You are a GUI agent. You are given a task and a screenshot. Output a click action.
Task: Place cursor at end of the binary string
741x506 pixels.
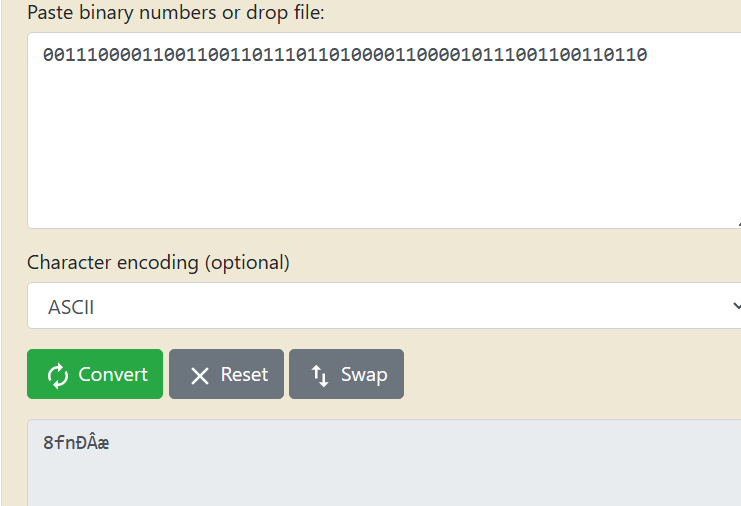click(647, 55)
